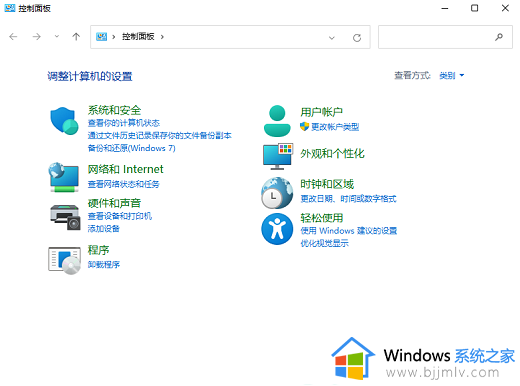This screenshot has width=520, height=386.
Task: Maximize the Control Panel window
Action: [x=474, y=8]
